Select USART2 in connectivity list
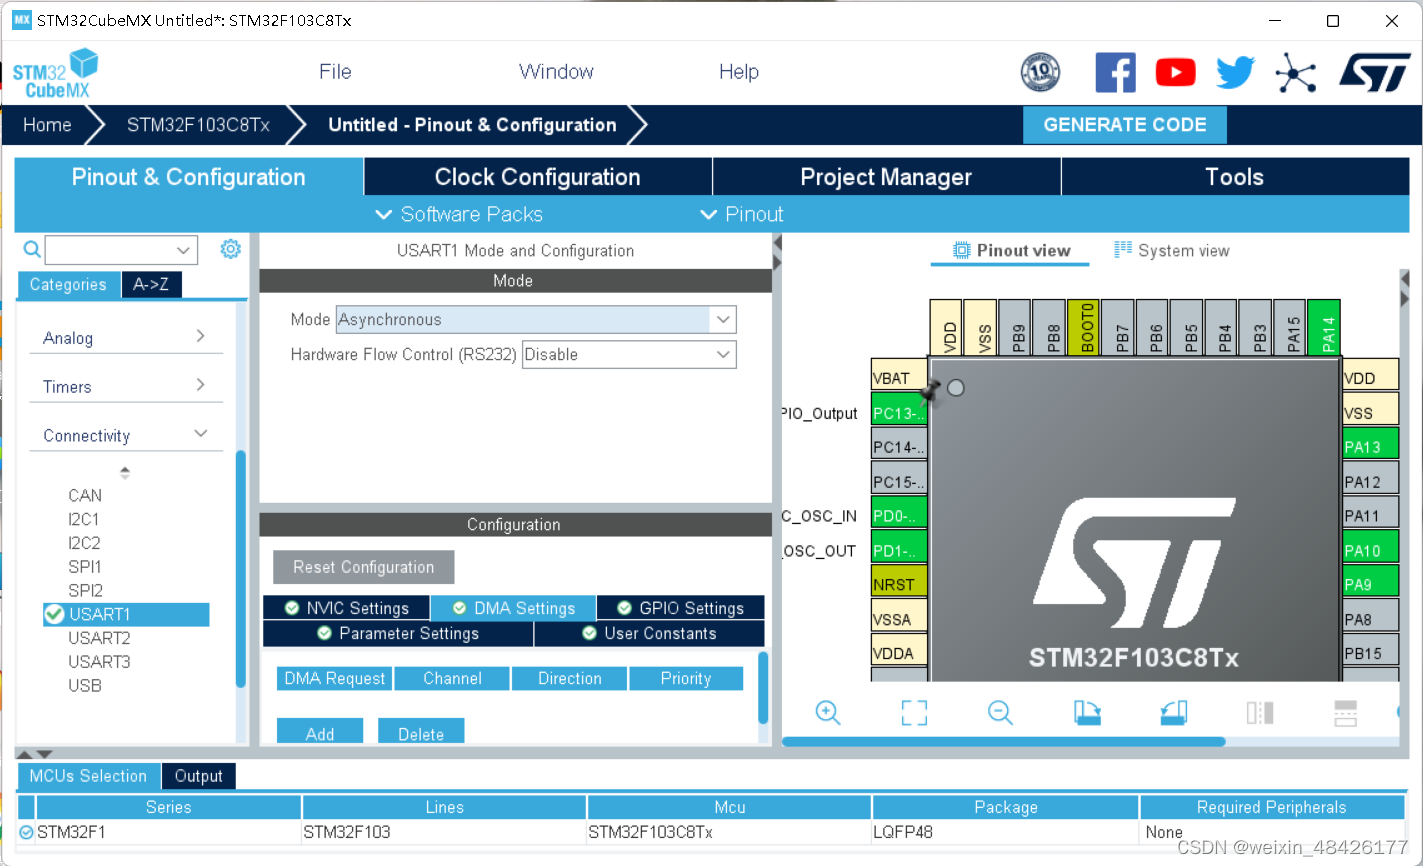The height and width of the screenshot is (866, 1423). pos(100,638)
